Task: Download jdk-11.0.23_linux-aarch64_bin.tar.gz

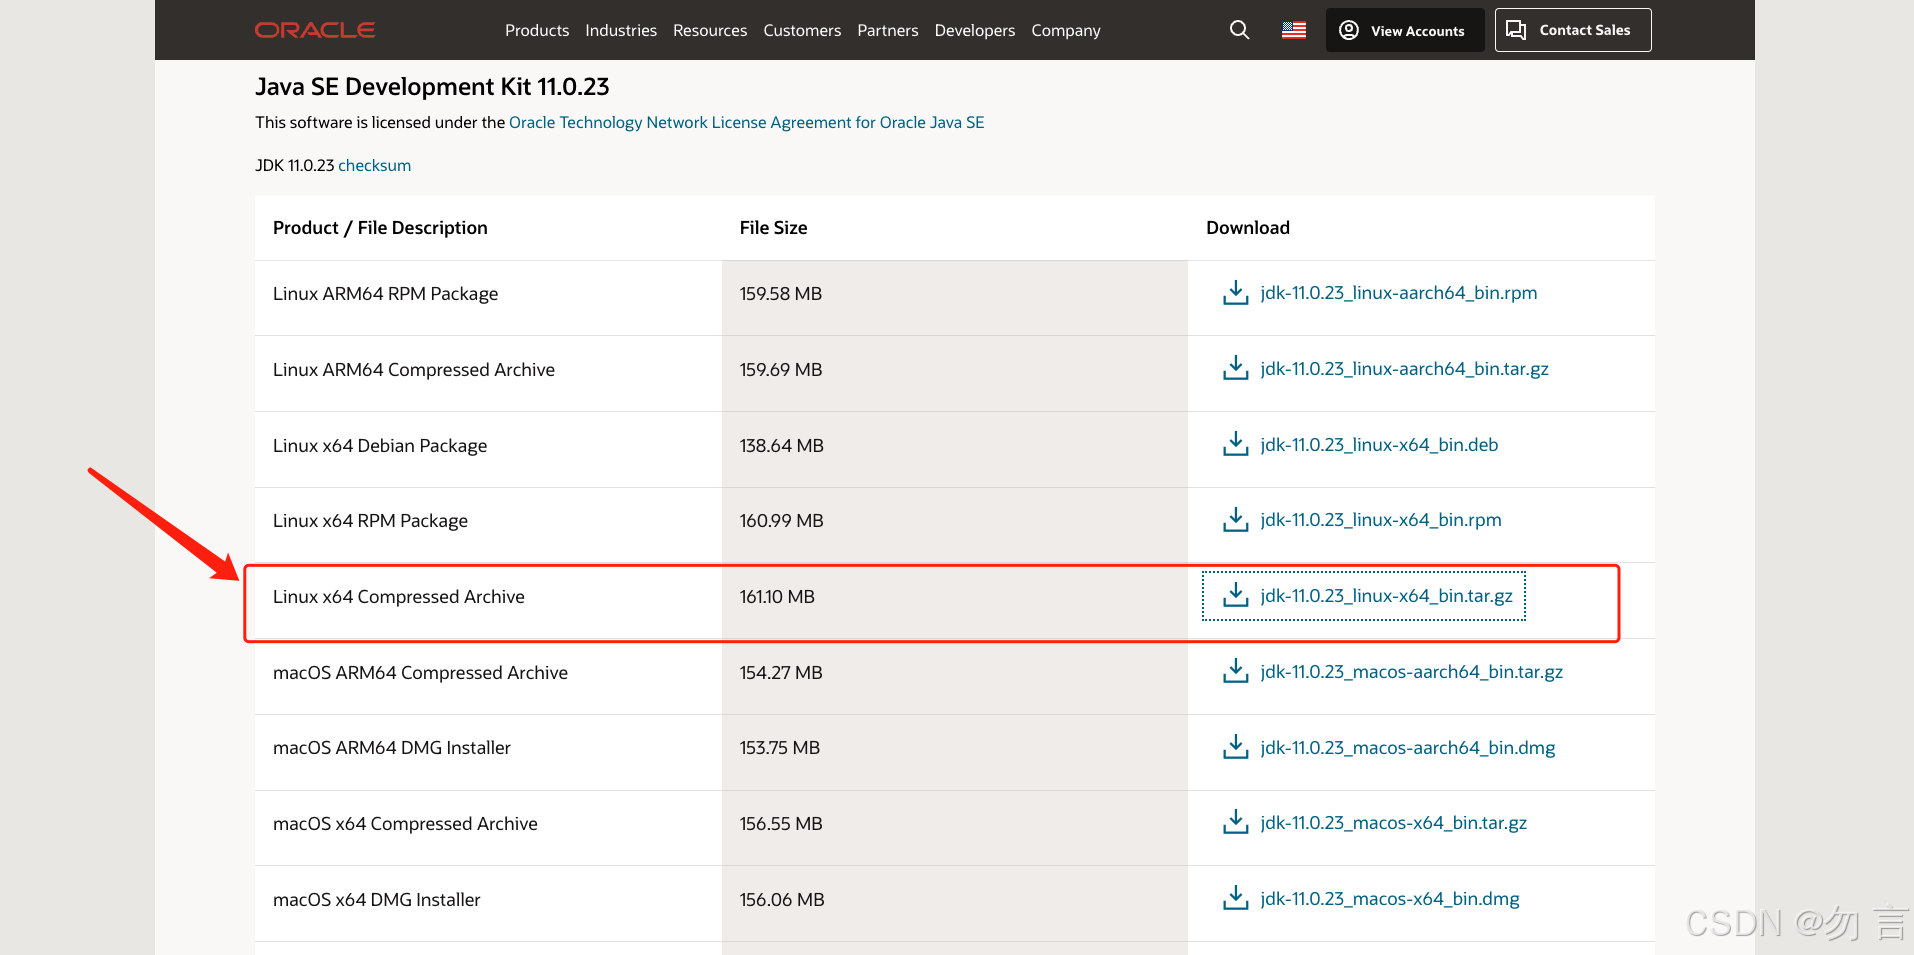Action: 1405,369
